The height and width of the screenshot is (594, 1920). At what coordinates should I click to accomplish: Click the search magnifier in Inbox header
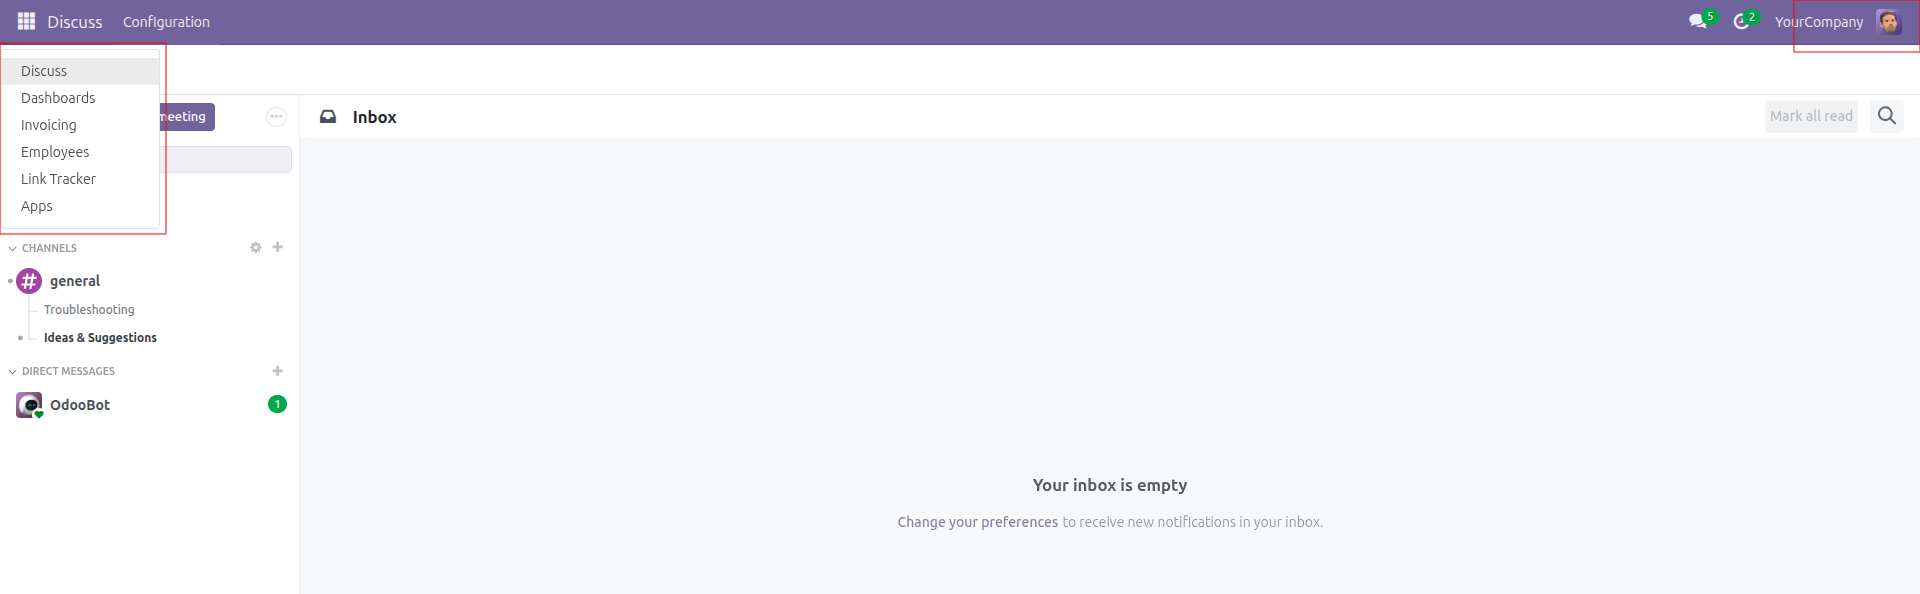click(x=1886, y=116)
